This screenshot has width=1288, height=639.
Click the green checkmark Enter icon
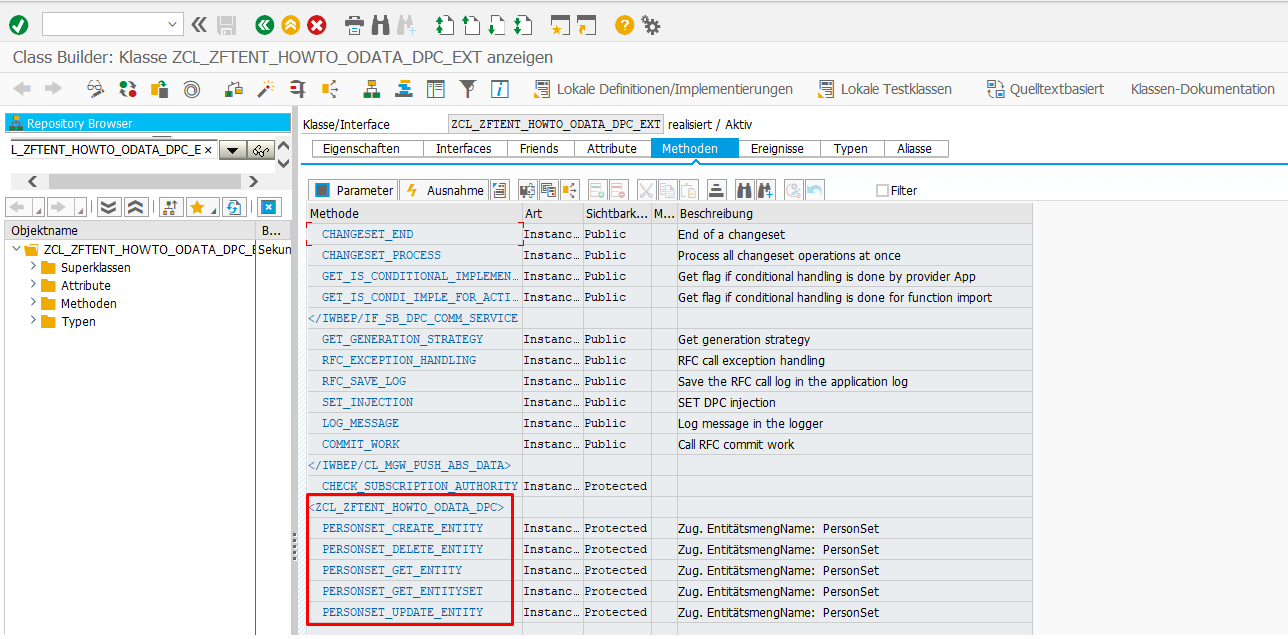tap(19, 25)
